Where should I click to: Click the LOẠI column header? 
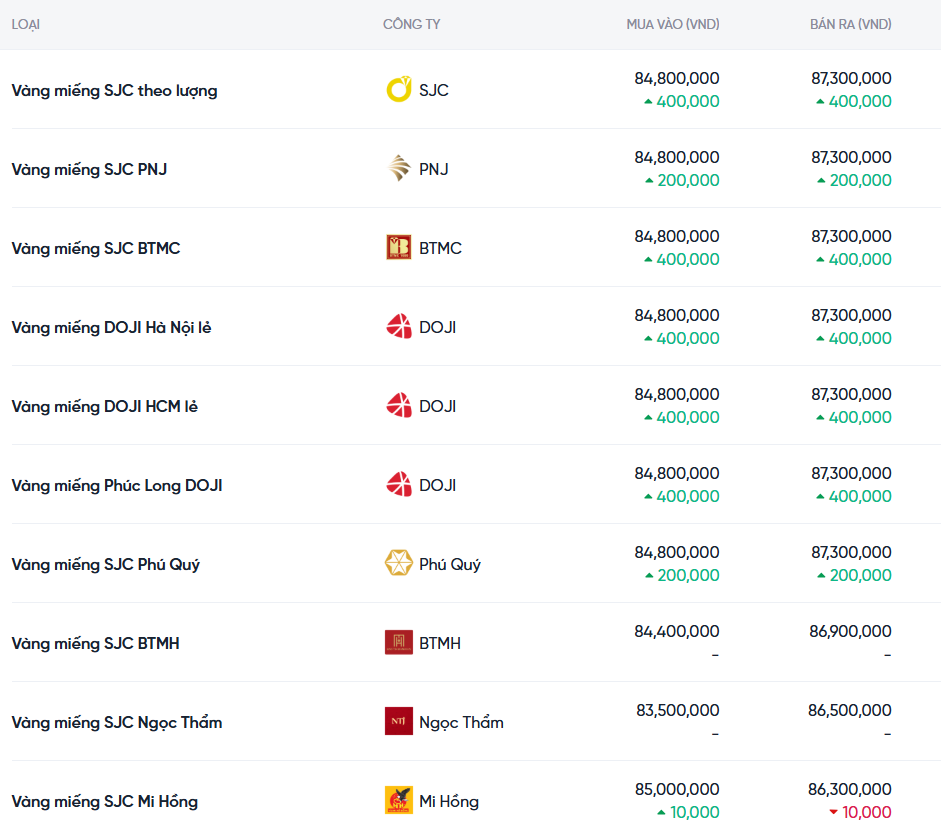(x=26, y=24)
